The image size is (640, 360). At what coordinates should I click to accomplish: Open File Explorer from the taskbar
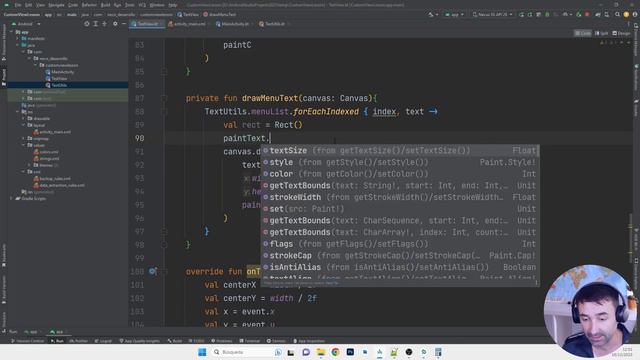[321, 352]
